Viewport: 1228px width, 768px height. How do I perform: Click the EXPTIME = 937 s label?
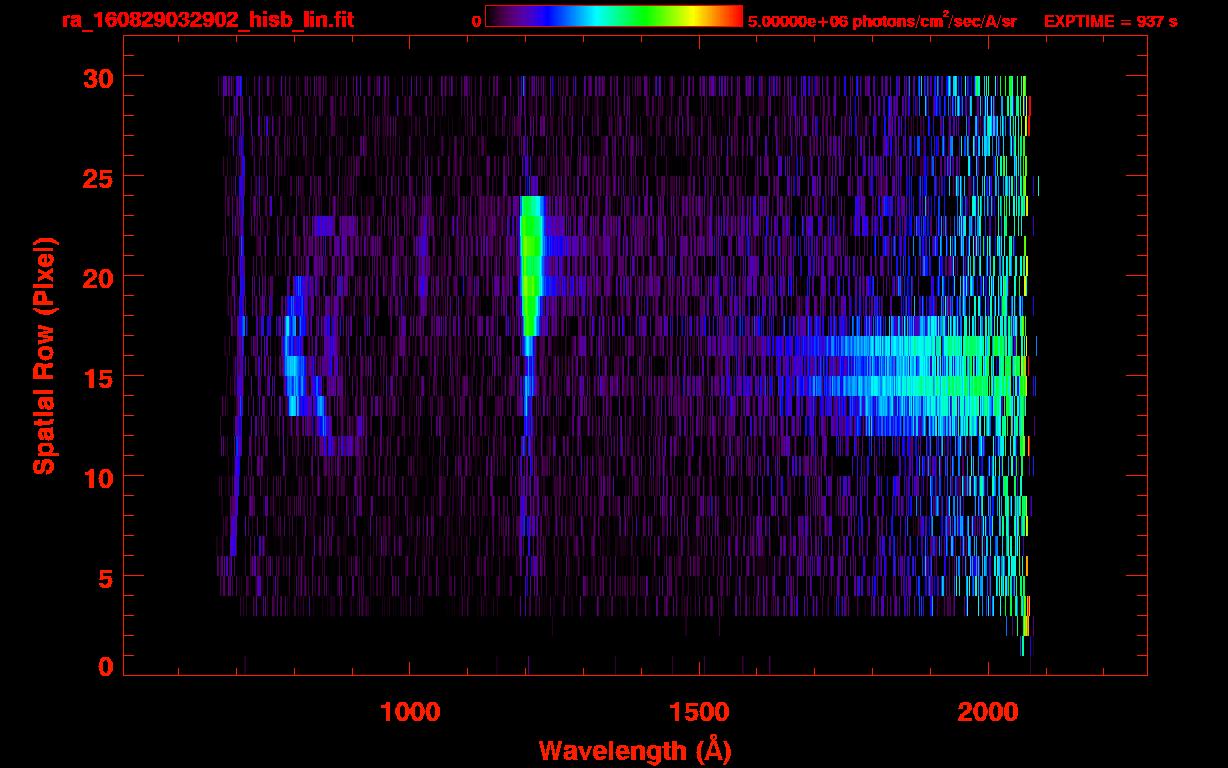[1110, 21]
